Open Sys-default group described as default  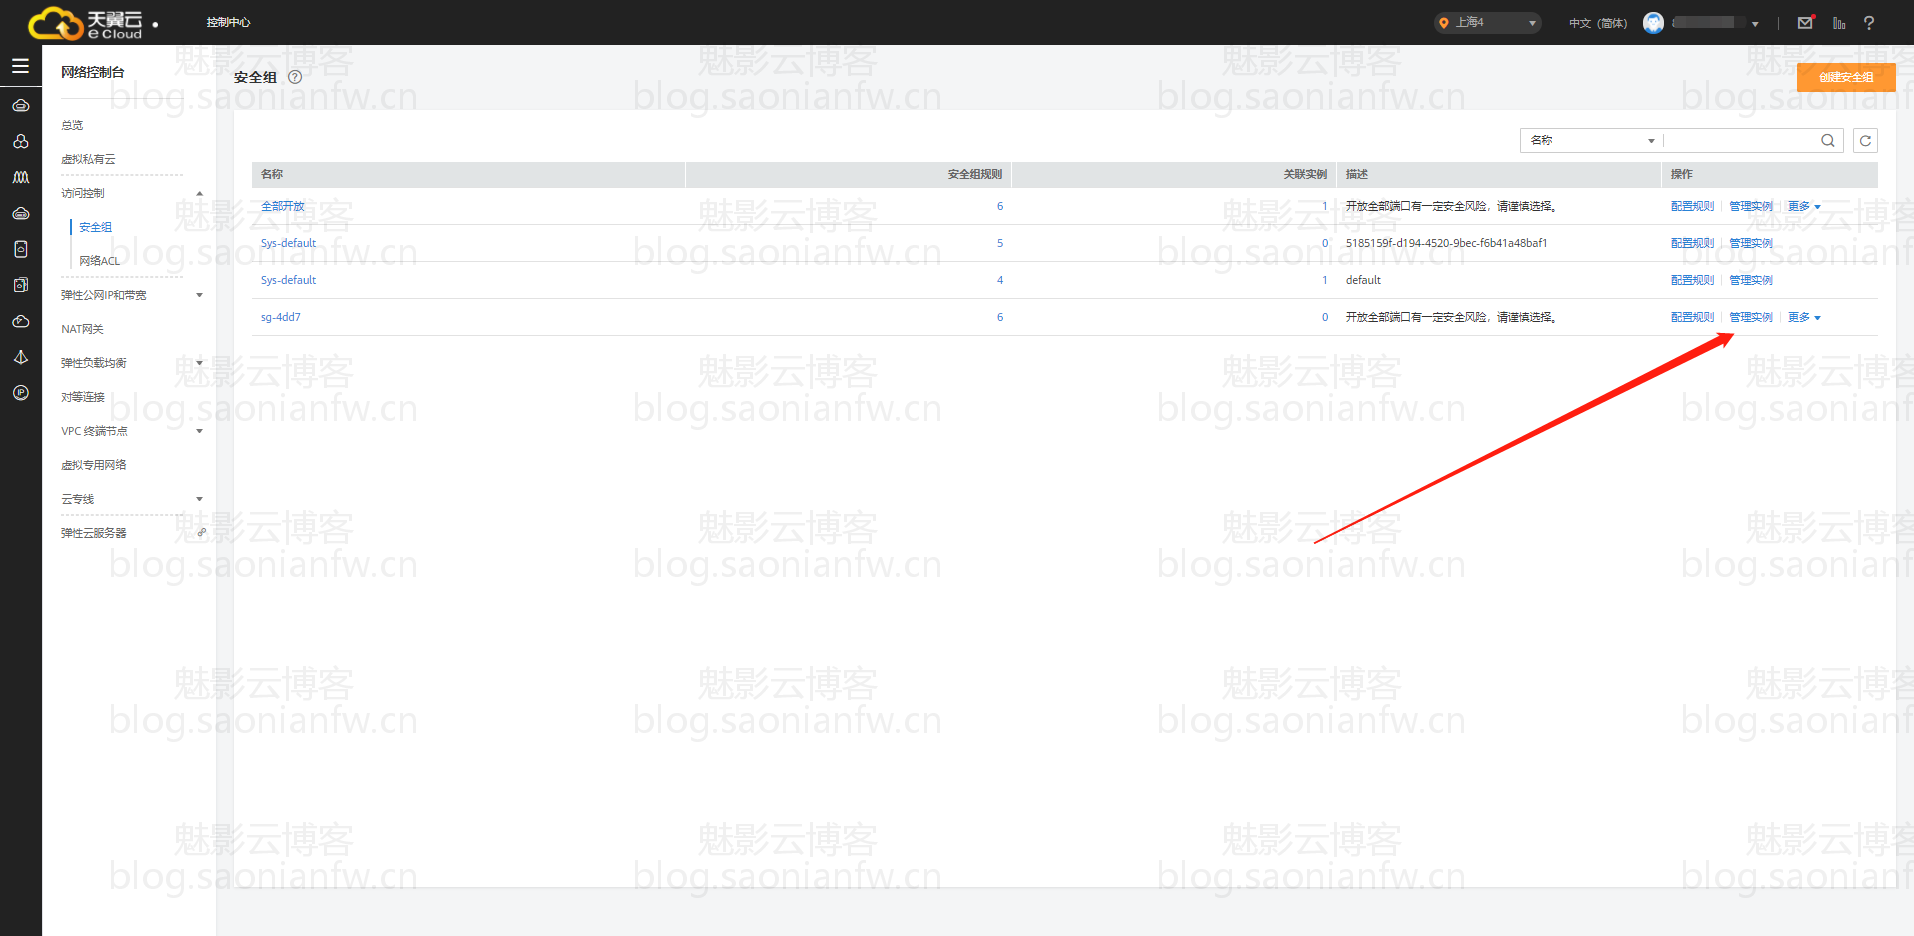288,280
